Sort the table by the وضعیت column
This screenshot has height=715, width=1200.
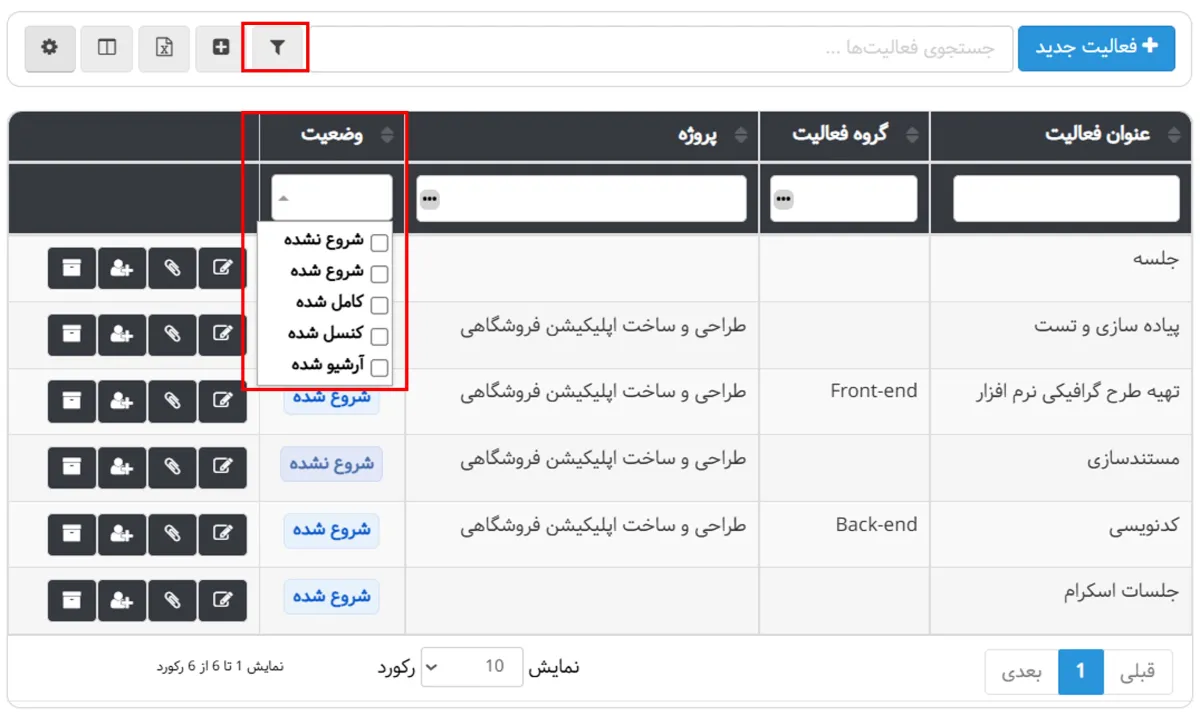(x=385, y=135)
